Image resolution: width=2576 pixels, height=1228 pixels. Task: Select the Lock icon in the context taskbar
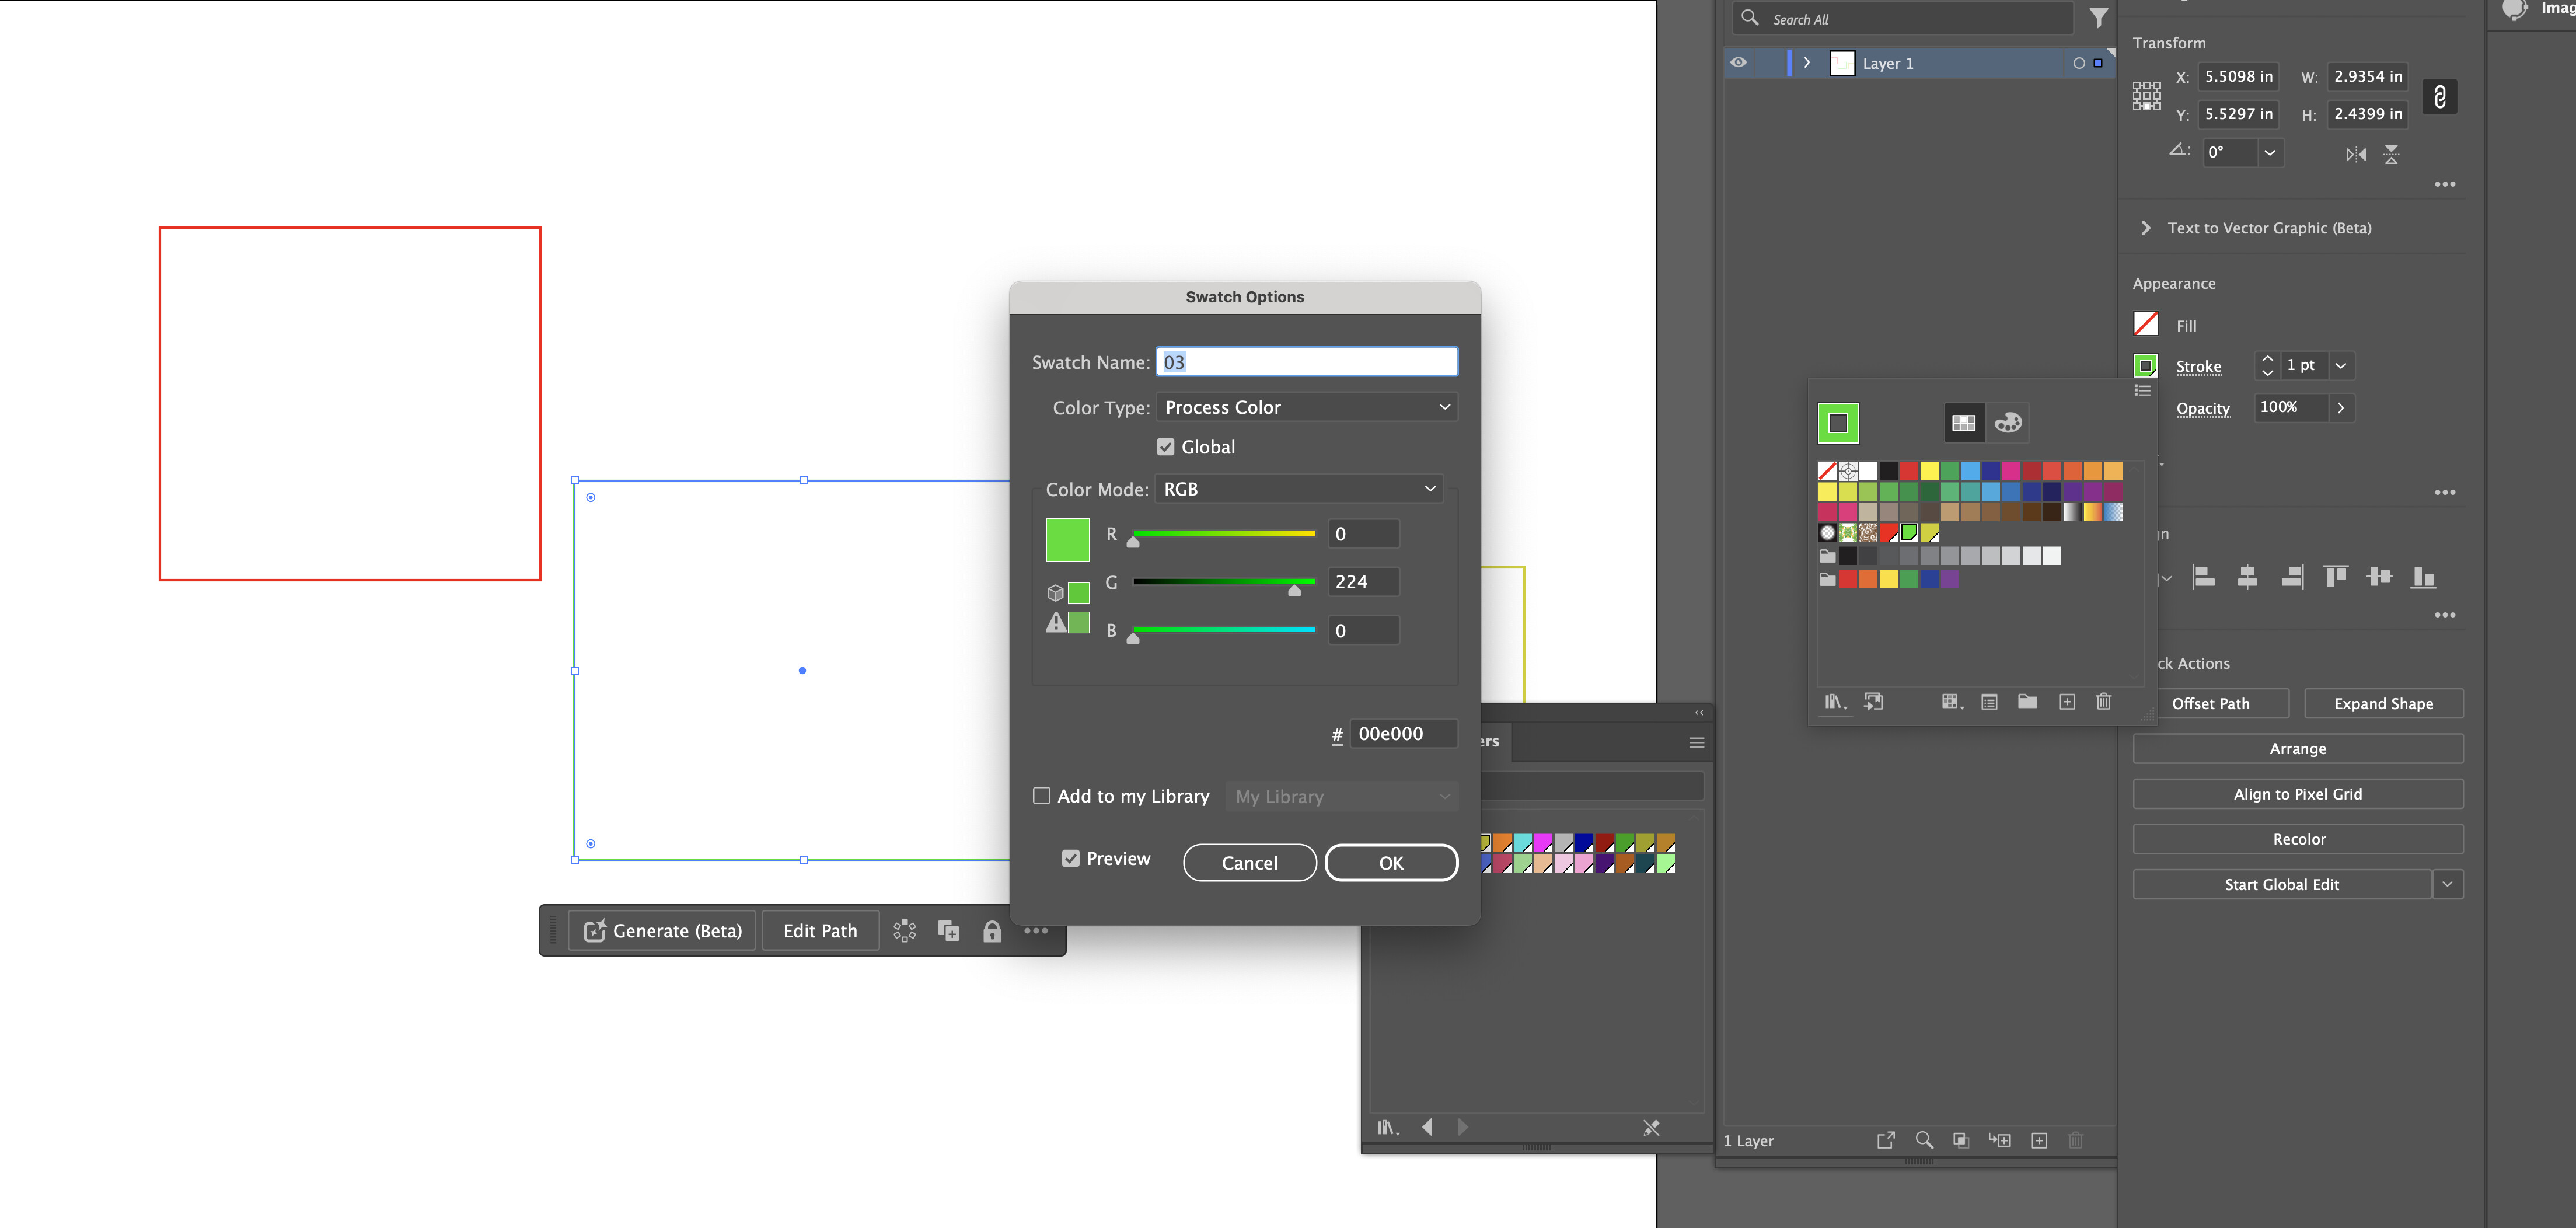pos(992,931)
